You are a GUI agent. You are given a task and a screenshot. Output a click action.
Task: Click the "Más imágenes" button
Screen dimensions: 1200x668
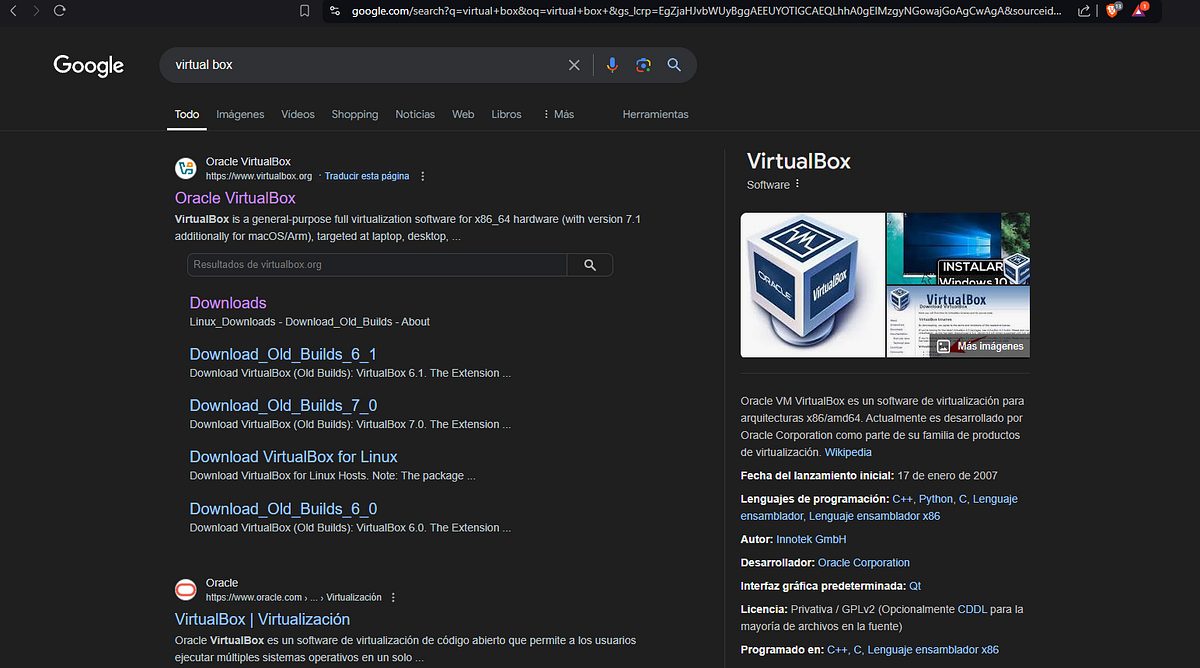[979, 345]
